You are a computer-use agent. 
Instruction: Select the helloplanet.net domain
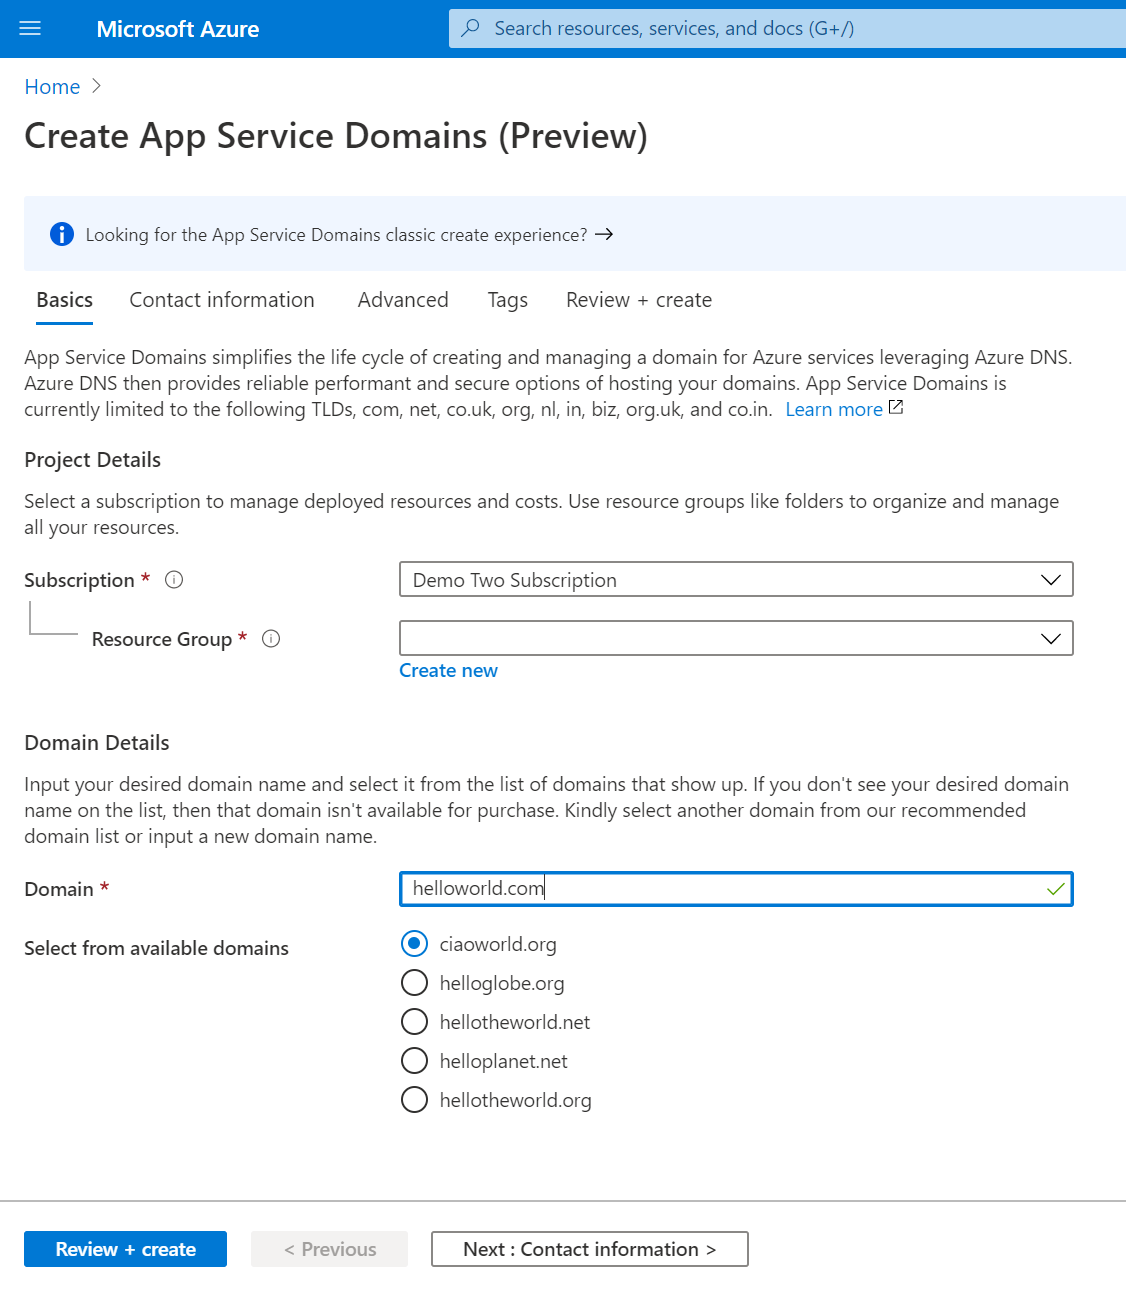(x=414, y=1060)
